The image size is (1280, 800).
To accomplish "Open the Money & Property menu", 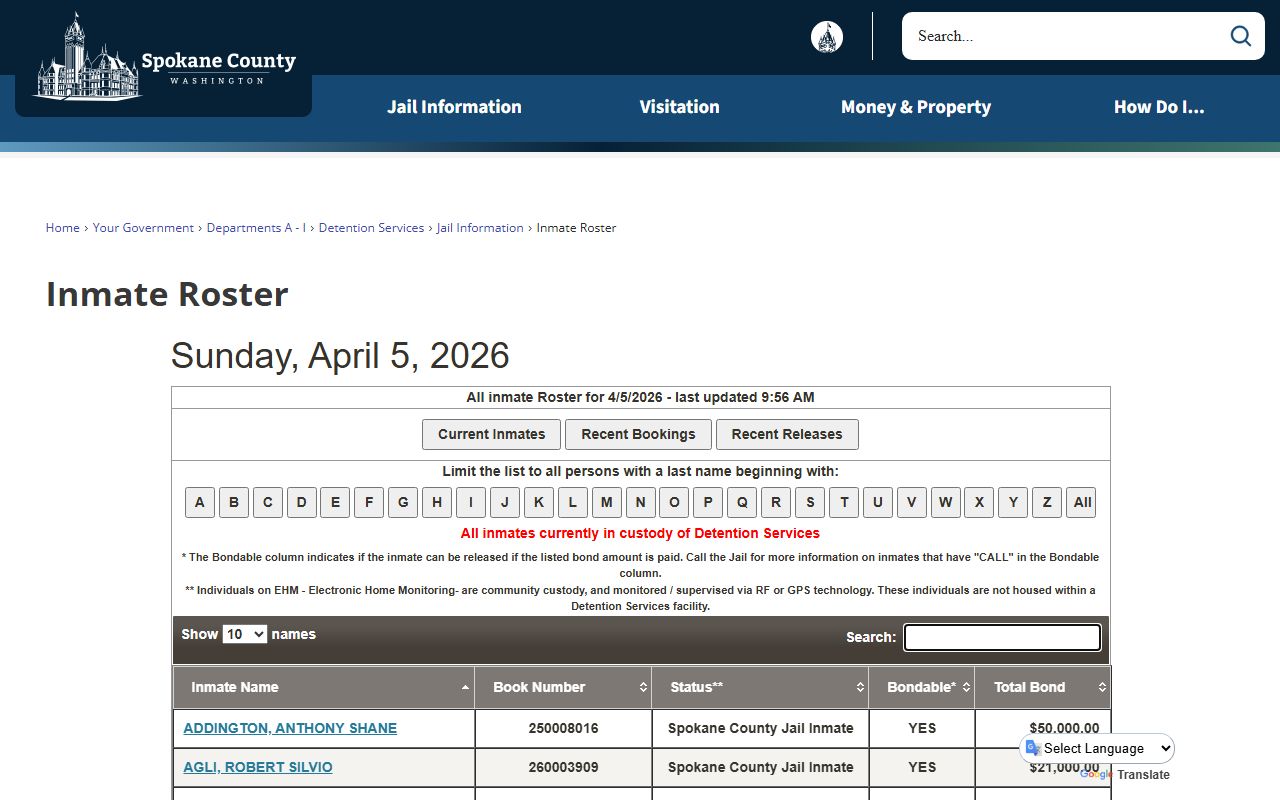I will tap(915, 107).
